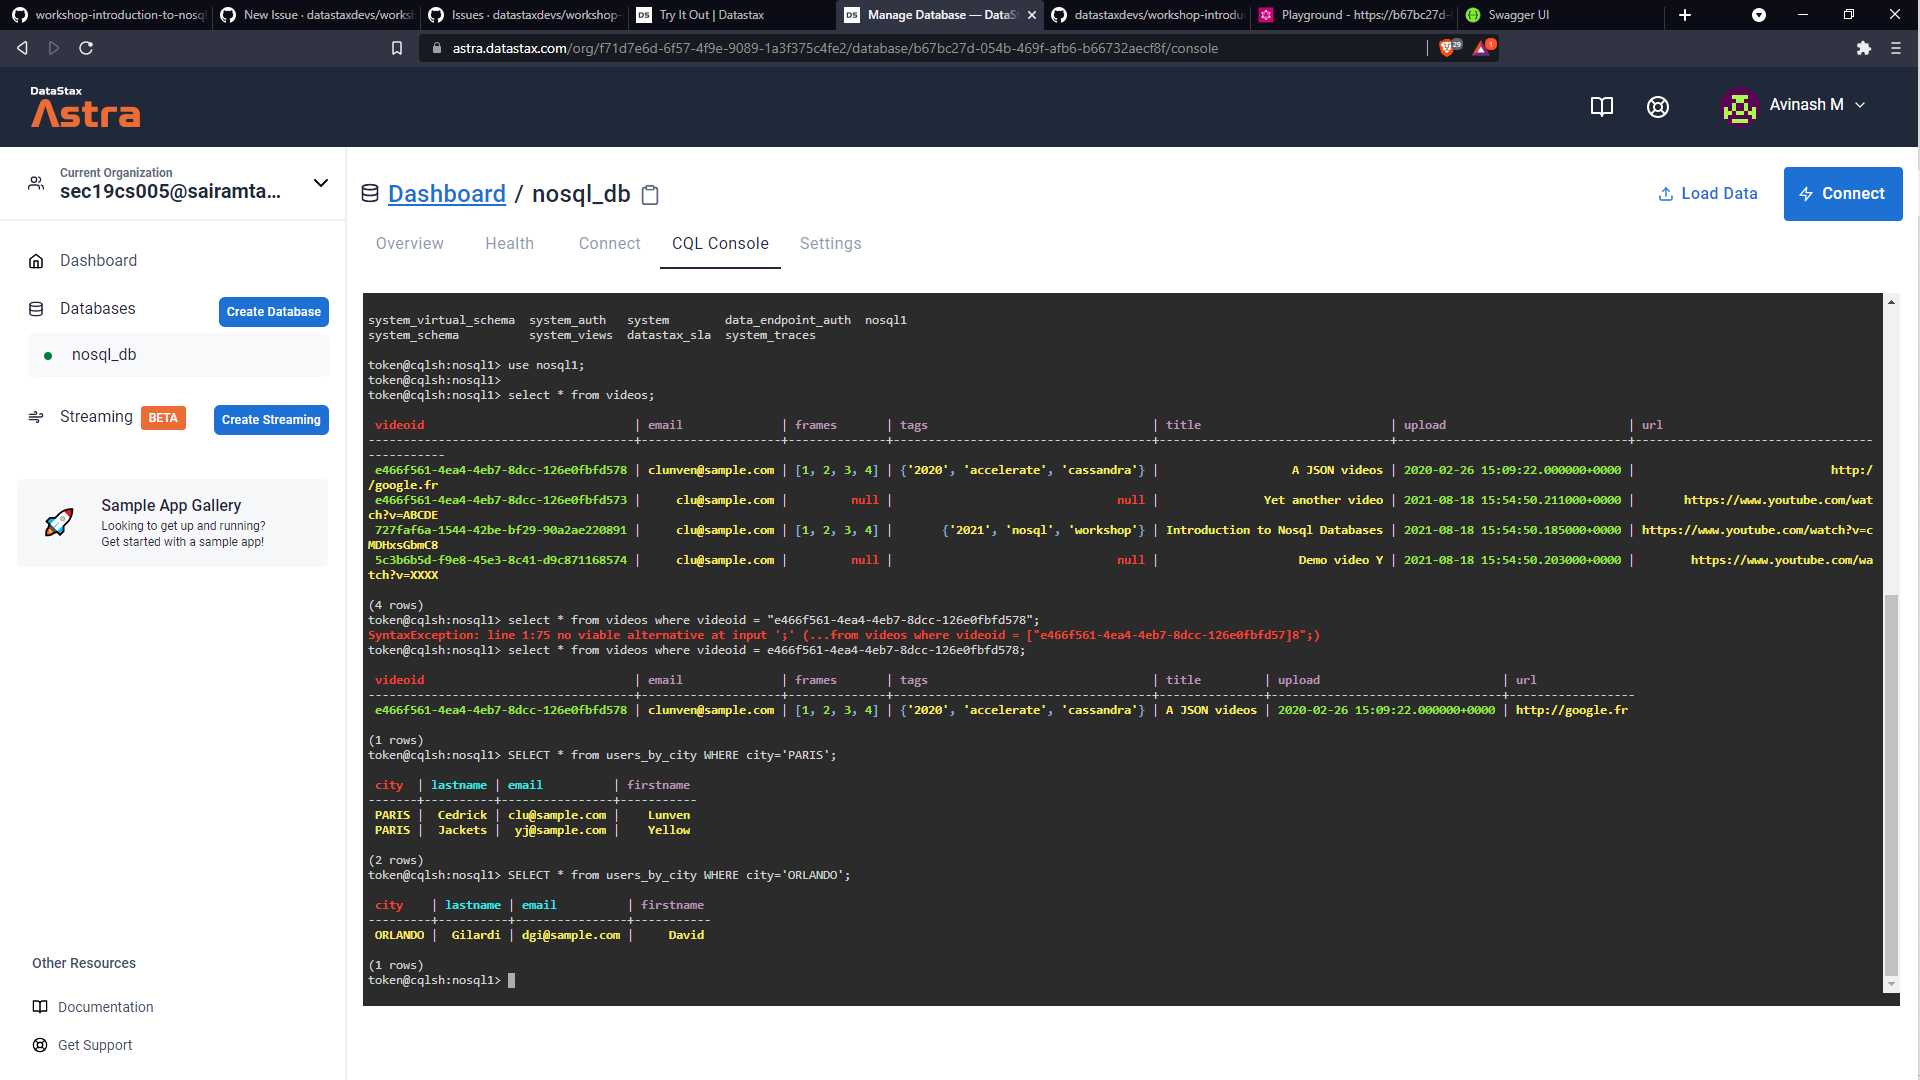Copy the nosql_db name using the copy icon

point(650,195)
